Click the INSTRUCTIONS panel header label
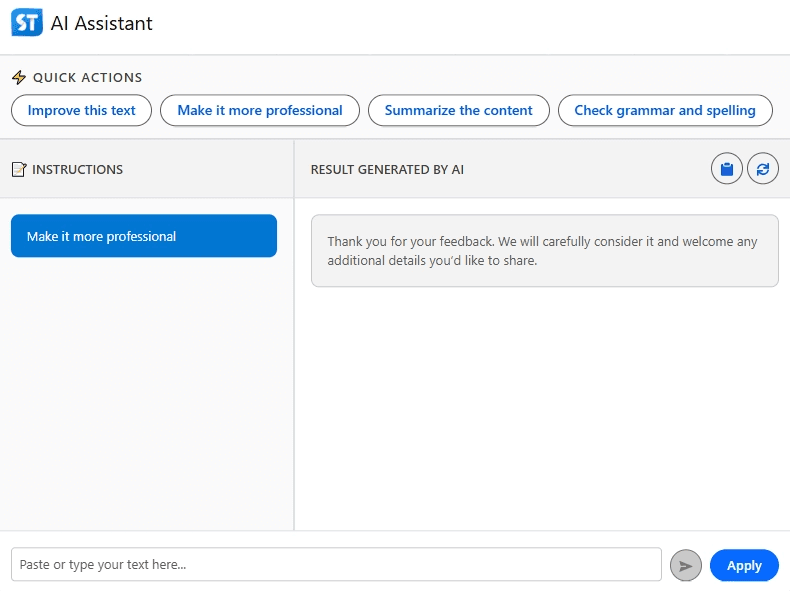 (78, 170)
